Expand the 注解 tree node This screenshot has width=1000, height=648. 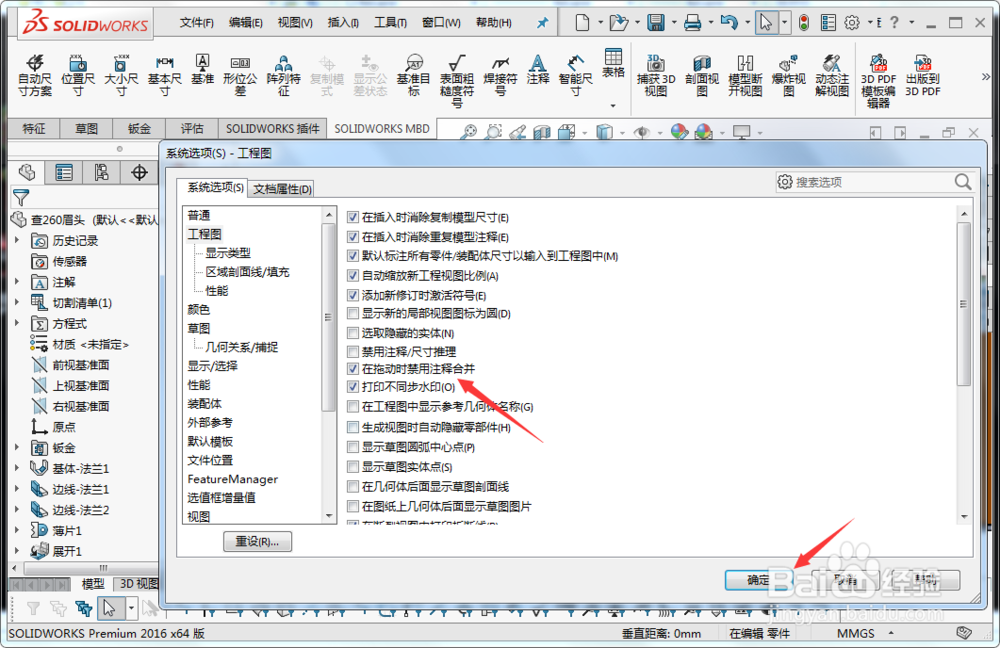(x=17, y=282)
